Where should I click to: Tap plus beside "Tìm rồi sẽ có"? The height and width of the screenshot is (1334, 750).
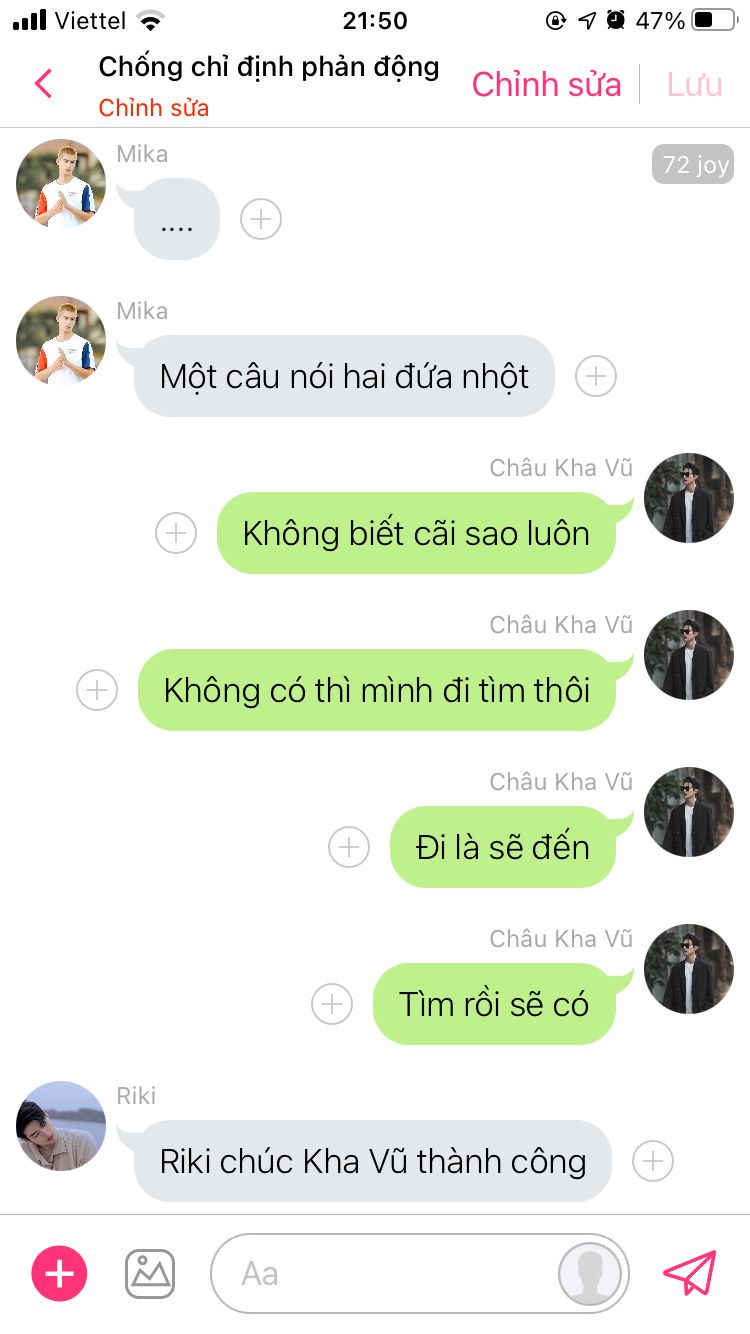click(x=332, y=1004)
